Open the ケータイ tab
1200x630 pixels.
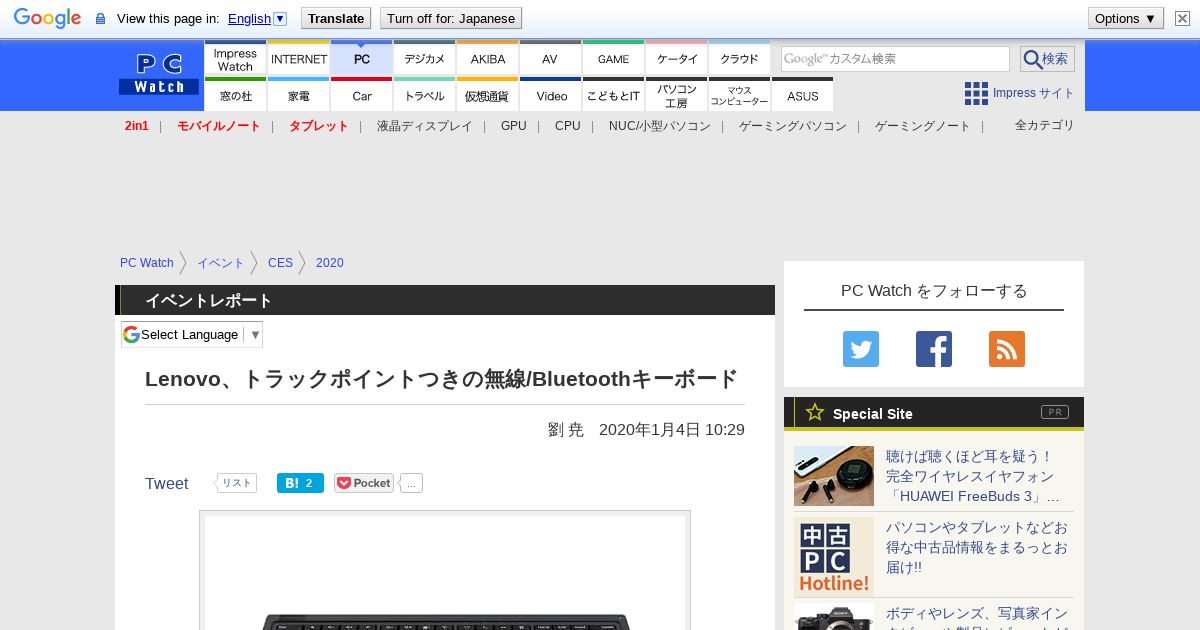click(x=677, y=60)
